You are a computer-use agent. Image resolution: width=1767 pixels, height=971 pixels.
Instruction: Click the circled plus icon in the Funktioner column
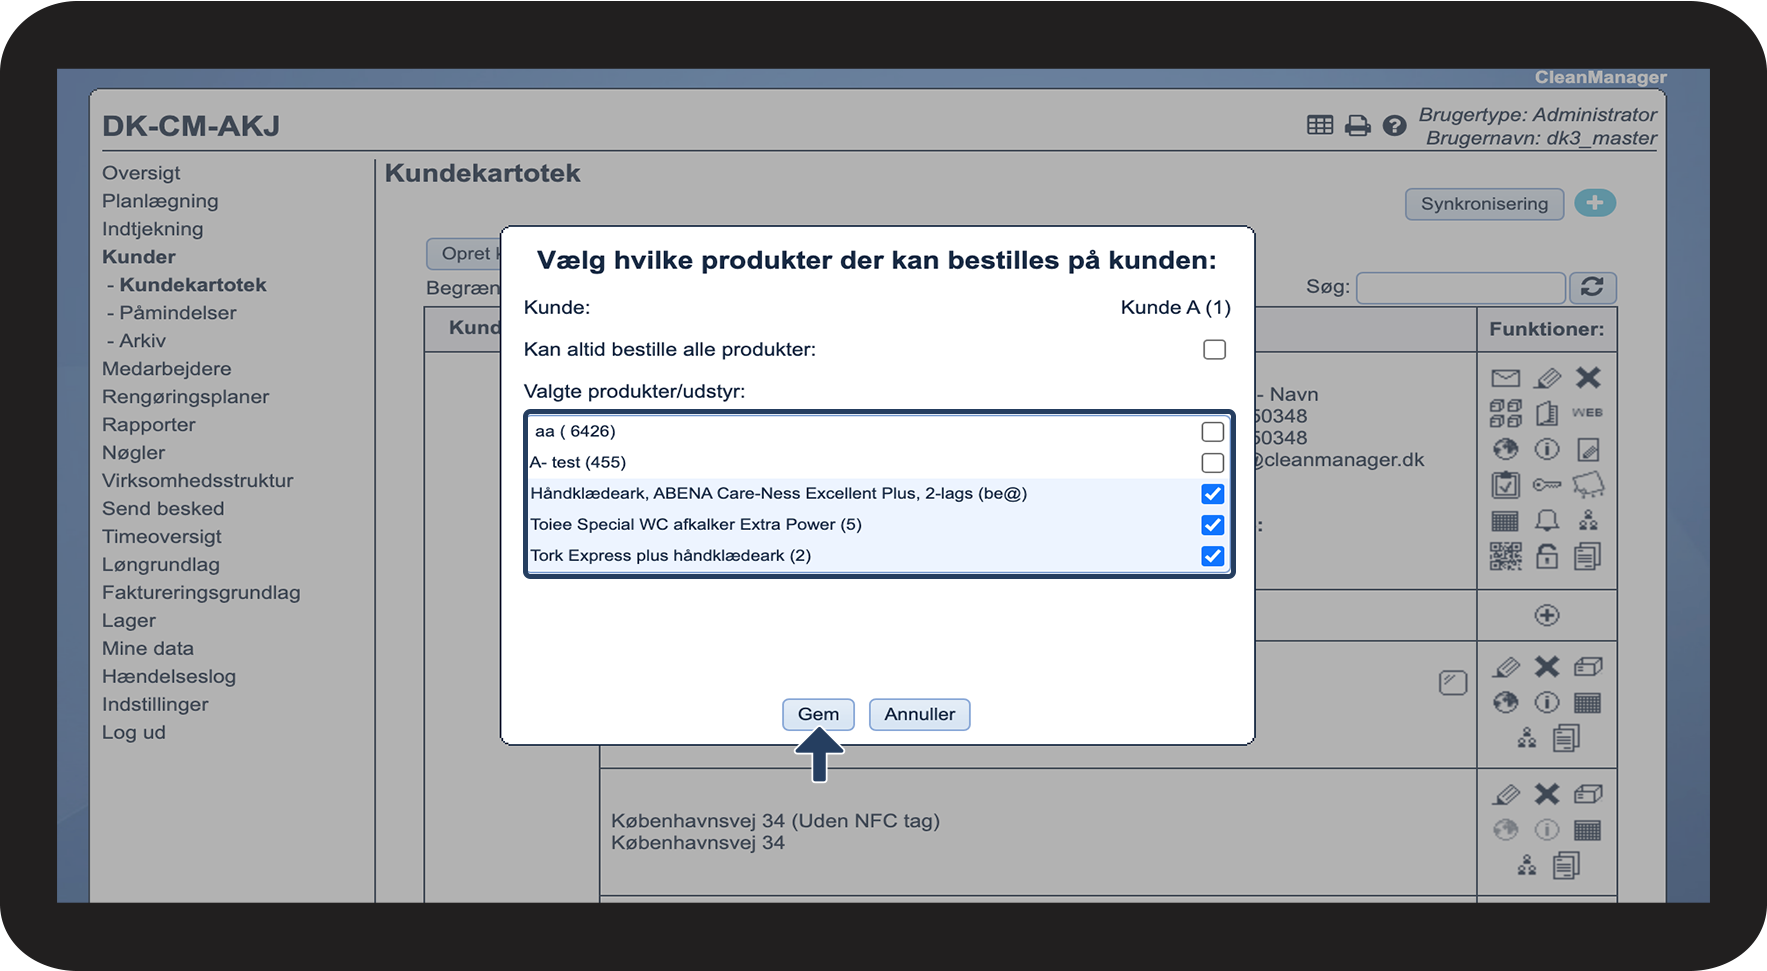point(1547,615)
